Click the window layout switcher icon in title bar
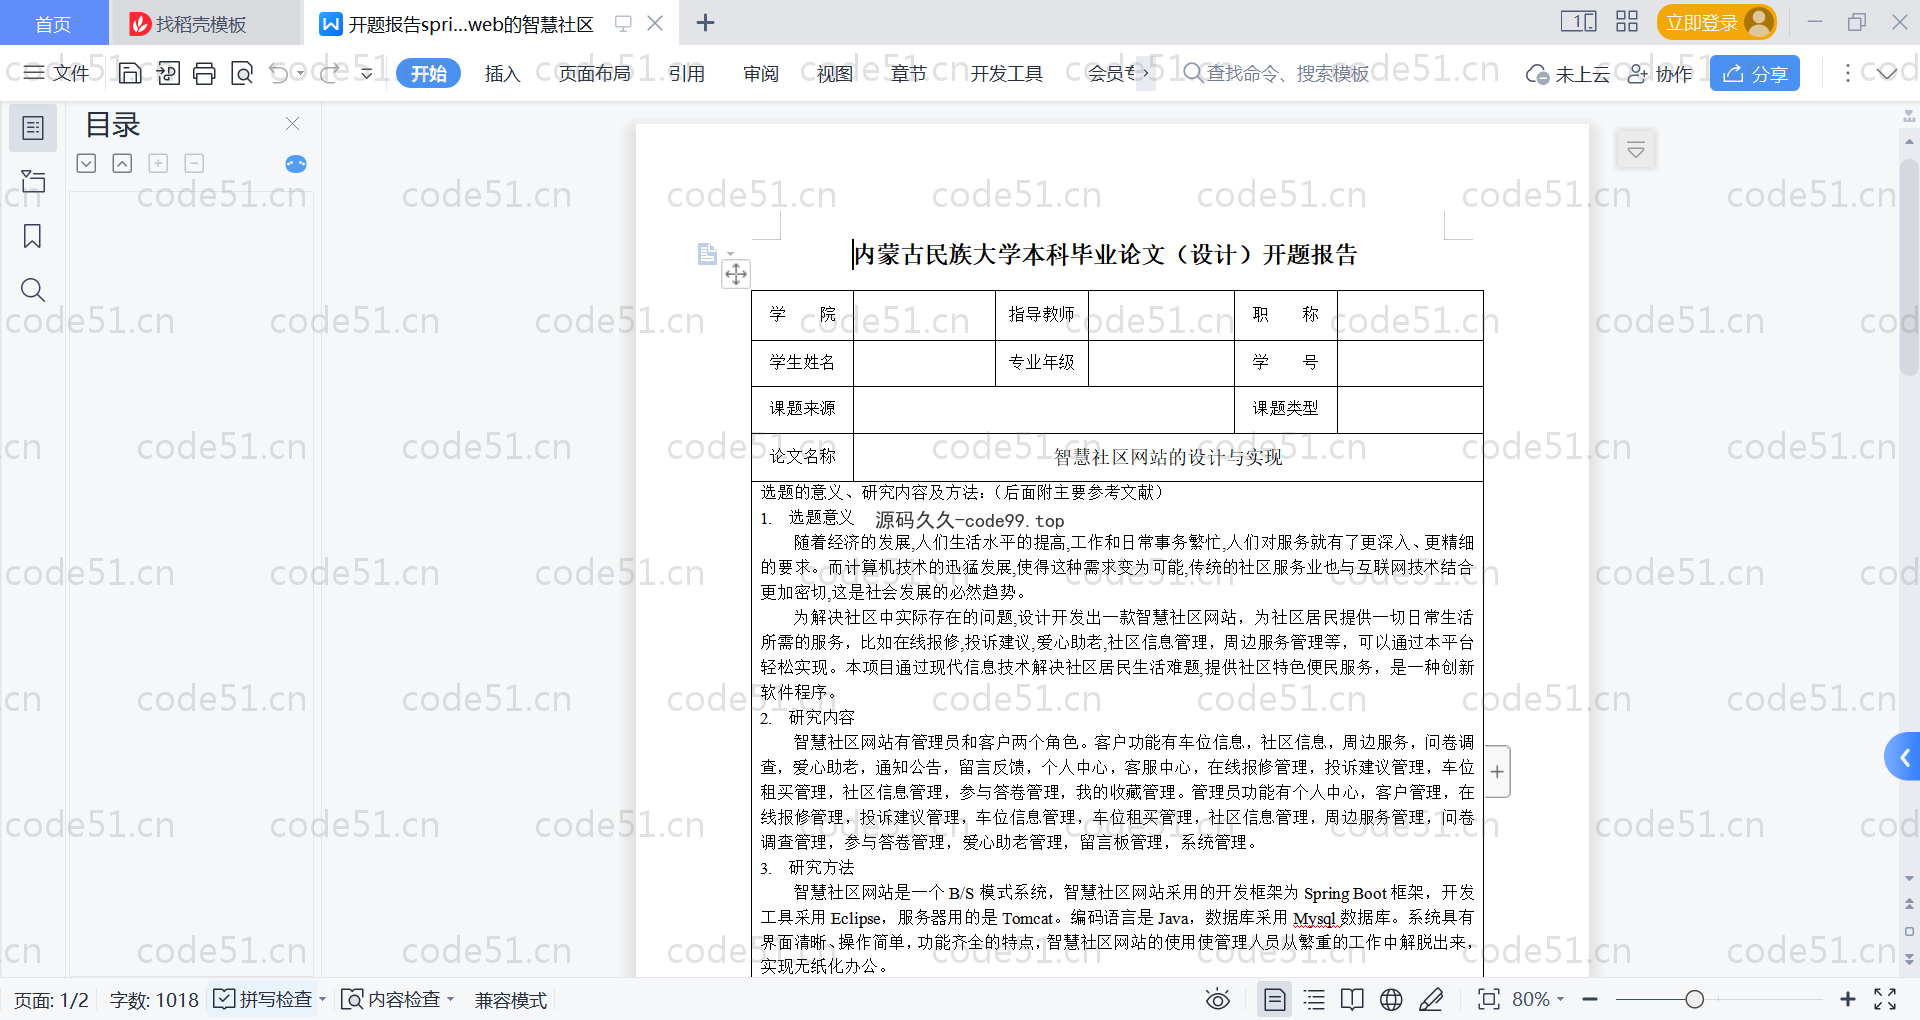 (1578, 22)
